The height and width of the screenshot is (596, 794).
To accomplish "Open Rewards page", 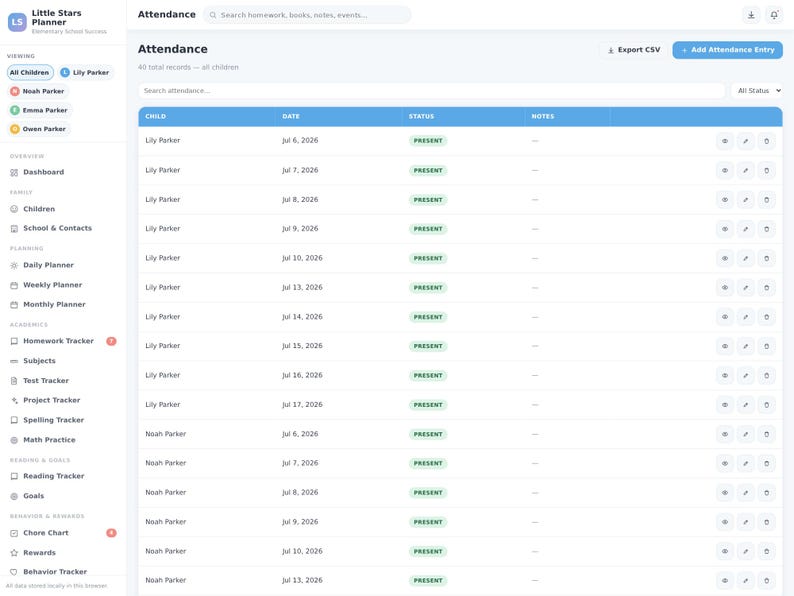I will pyautogui.click(x=63, y=552).
